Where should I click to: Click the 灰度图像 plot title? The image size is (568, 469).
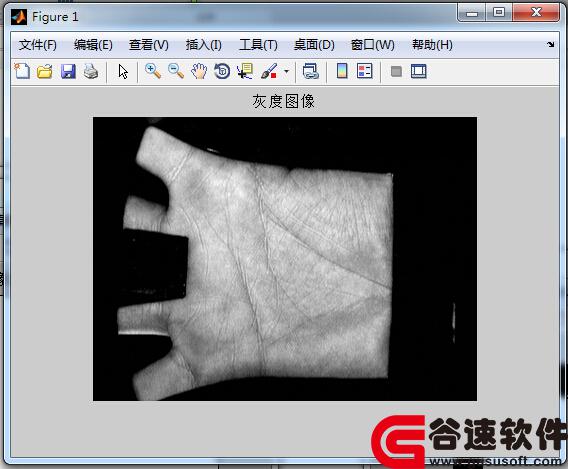pyautogui.click(x=283, y=101)
